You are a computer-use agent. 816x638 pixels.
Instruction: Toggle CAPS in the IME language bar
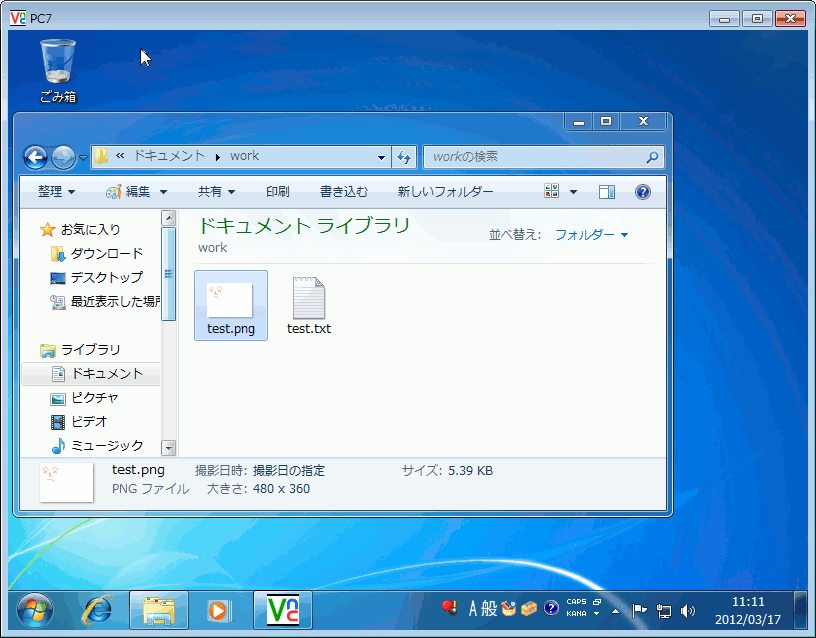pos(577,602)
